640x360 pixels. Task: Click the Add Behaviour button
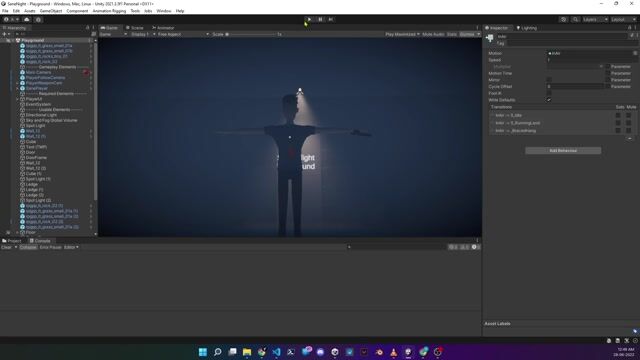(563, 151)
